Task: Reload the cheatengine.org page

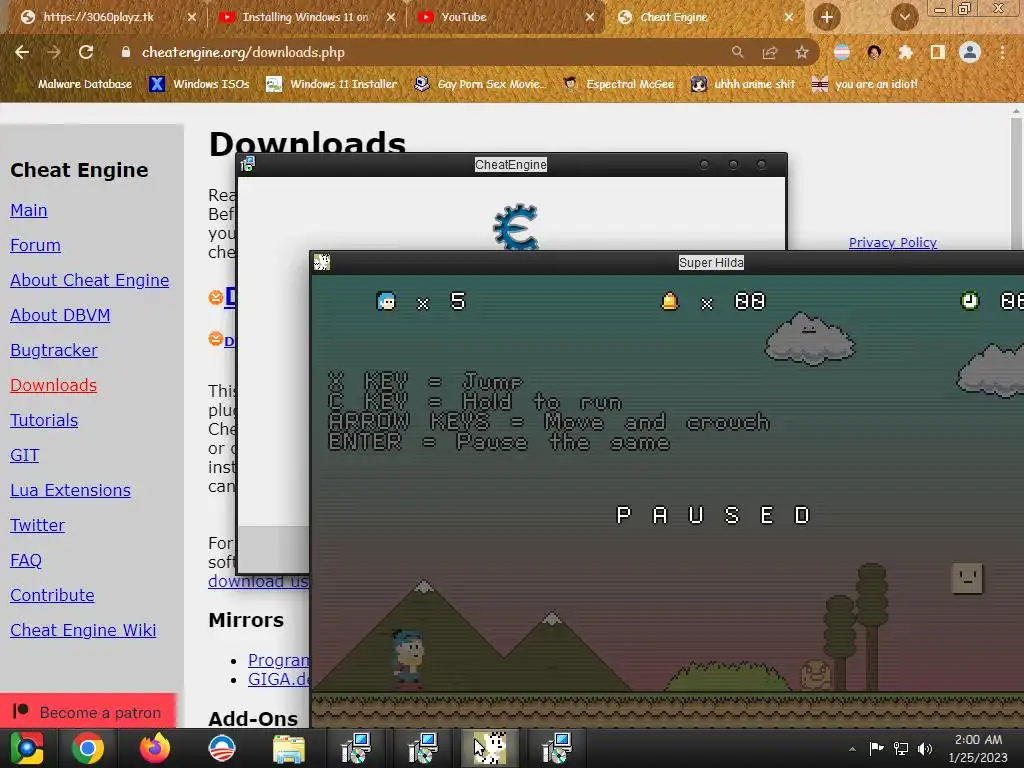Action: (86, 52)
